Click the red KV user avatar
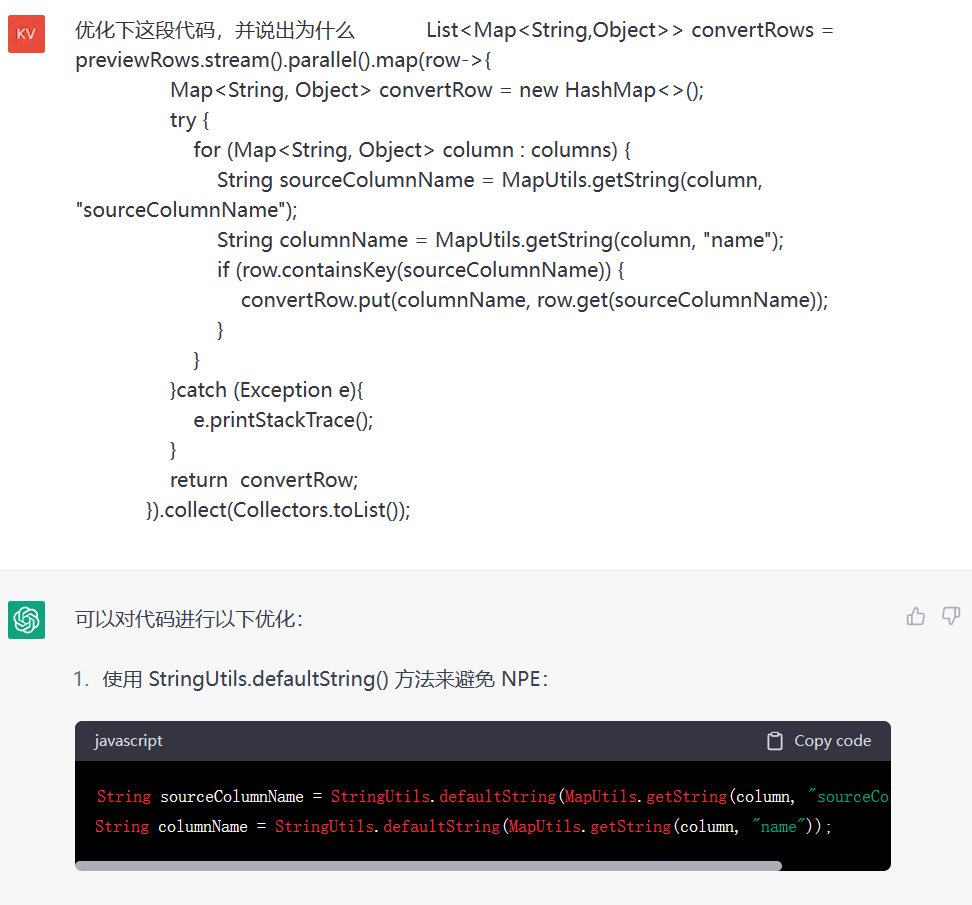The width and height of the screenshot is (972, 905). (26, 34)
